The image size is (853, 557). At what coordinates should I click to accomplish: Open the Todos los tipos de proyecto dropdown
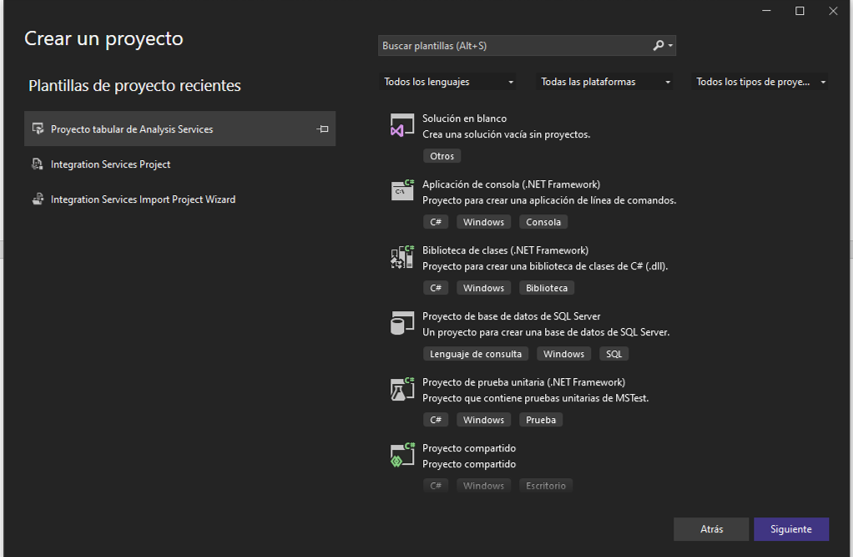click(x=760, y=82)
